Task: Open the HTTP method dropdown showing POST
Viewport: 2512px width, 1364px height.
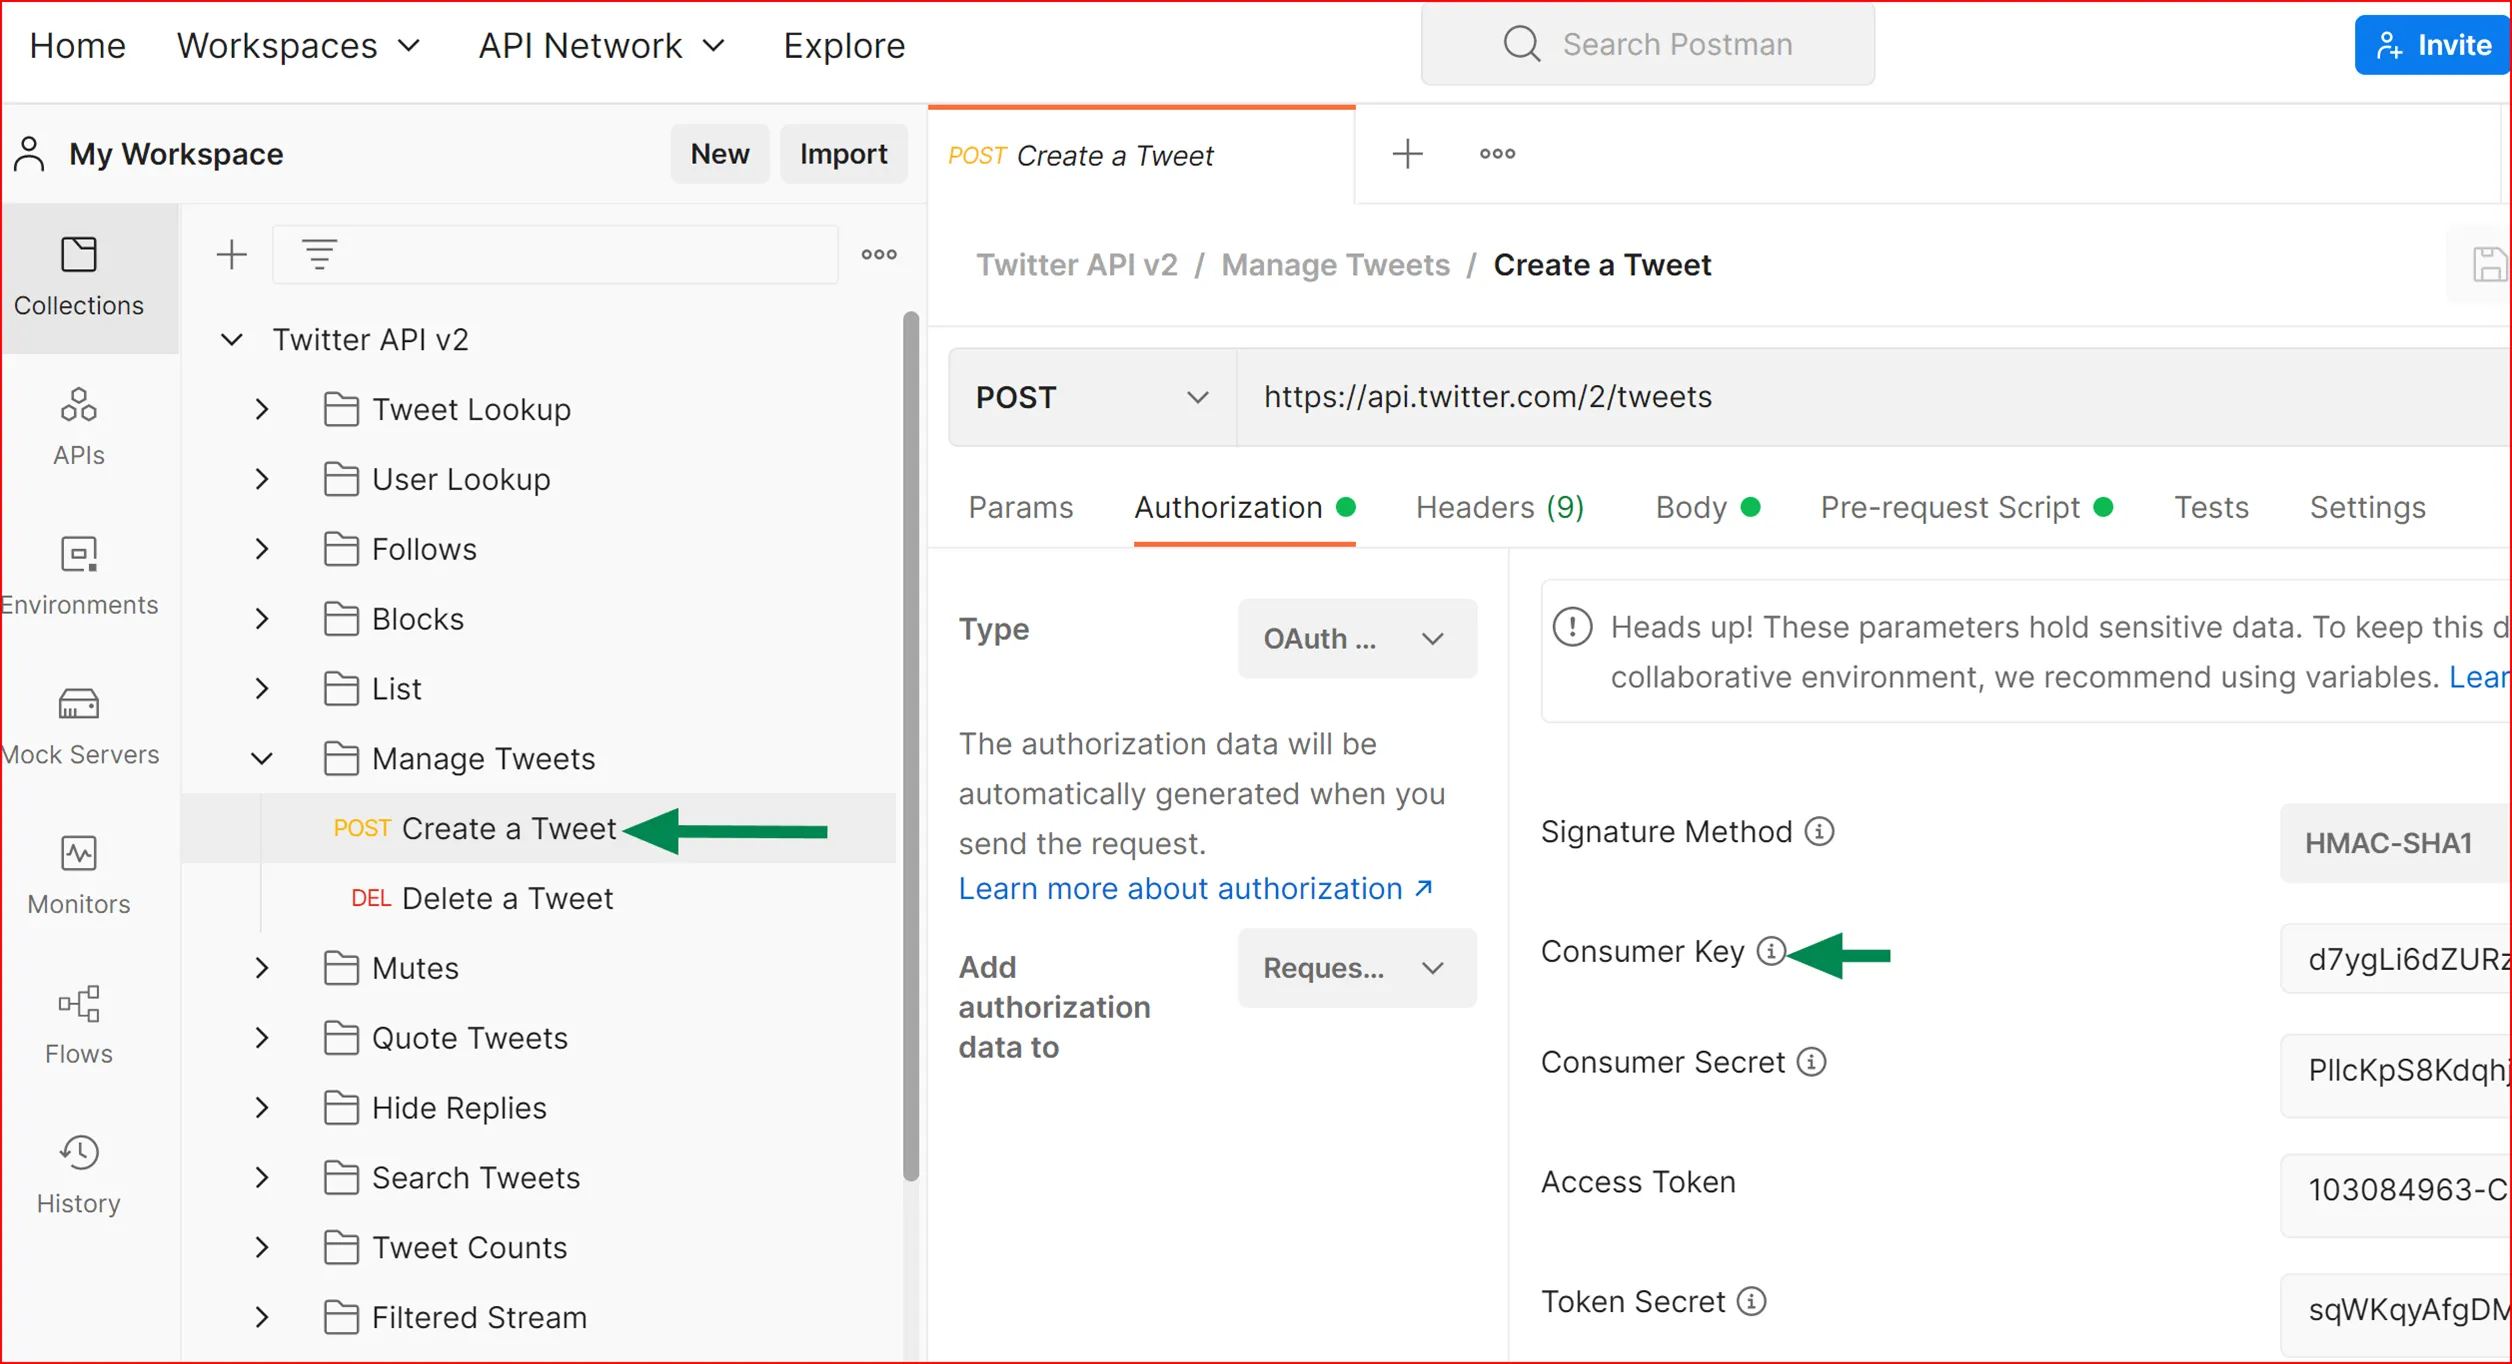Action: tap(1091, 397)
